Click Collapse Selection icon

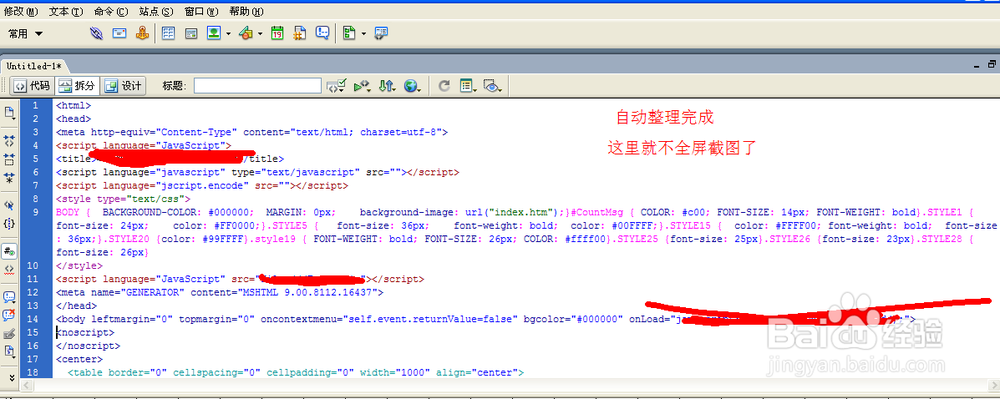click(x=10, y=159)
